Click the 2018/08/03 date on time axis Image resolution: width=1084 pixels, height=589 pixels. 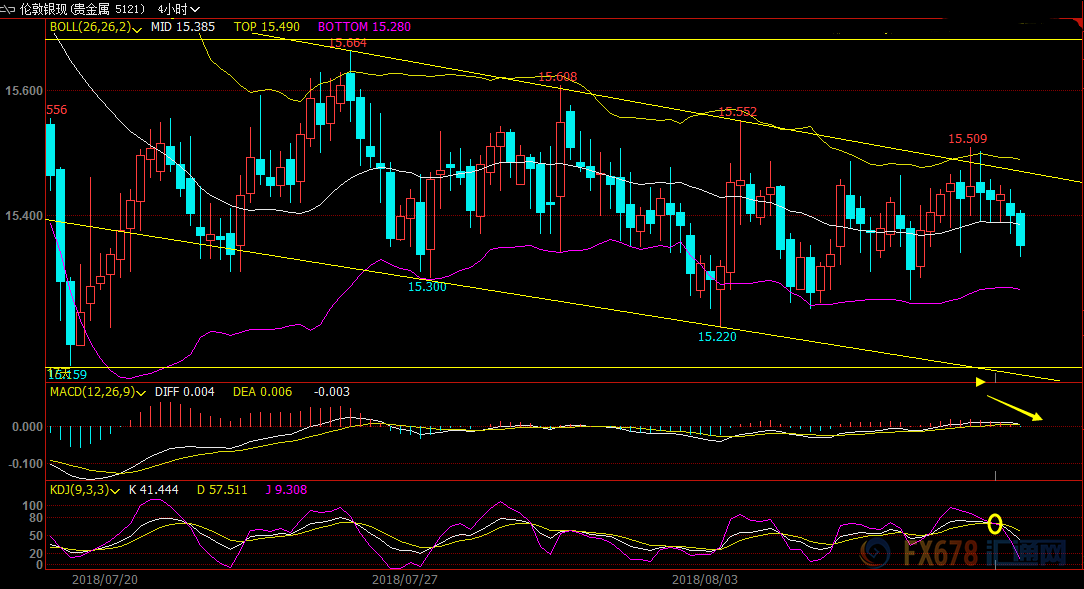coord(705,579)
